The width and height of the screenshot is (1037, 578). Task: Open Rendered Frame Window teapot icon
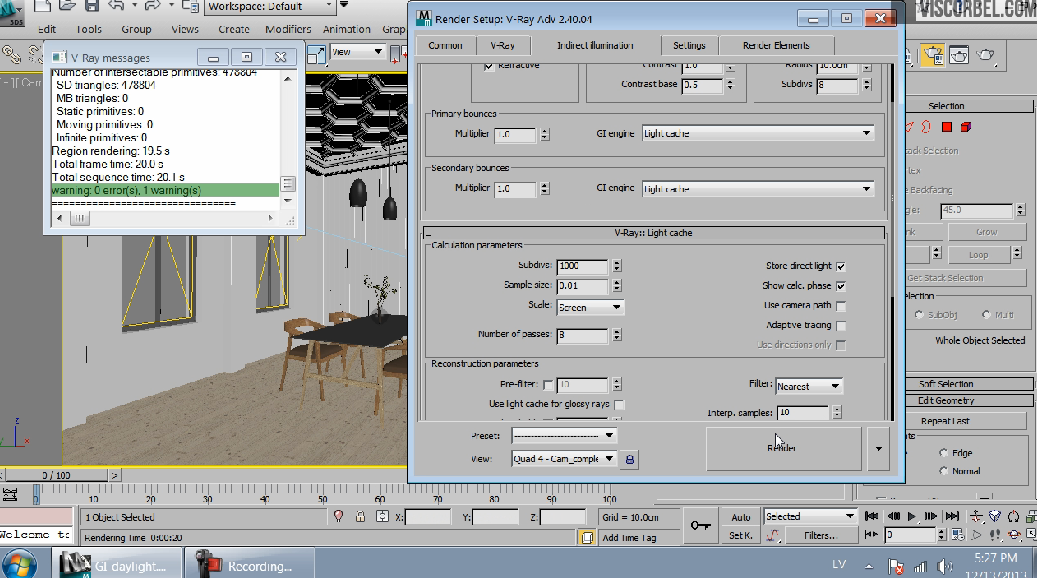(x=959, y=56)
